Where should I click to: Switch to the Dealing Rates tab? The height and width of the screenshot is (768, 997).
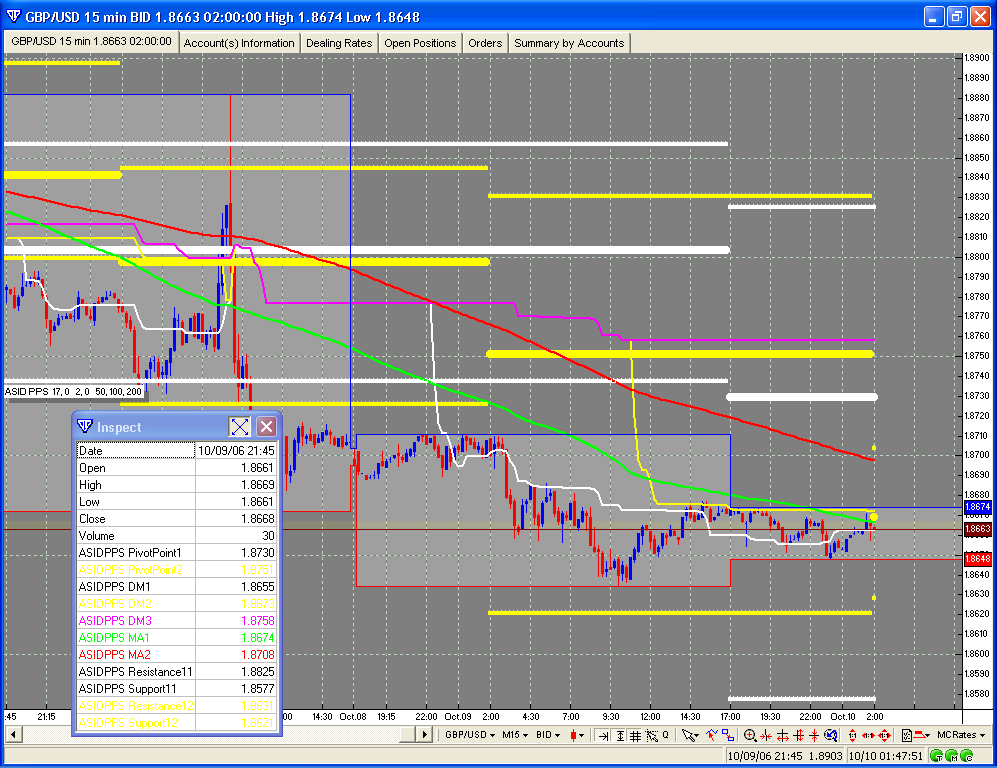click(x=339, y=43)
